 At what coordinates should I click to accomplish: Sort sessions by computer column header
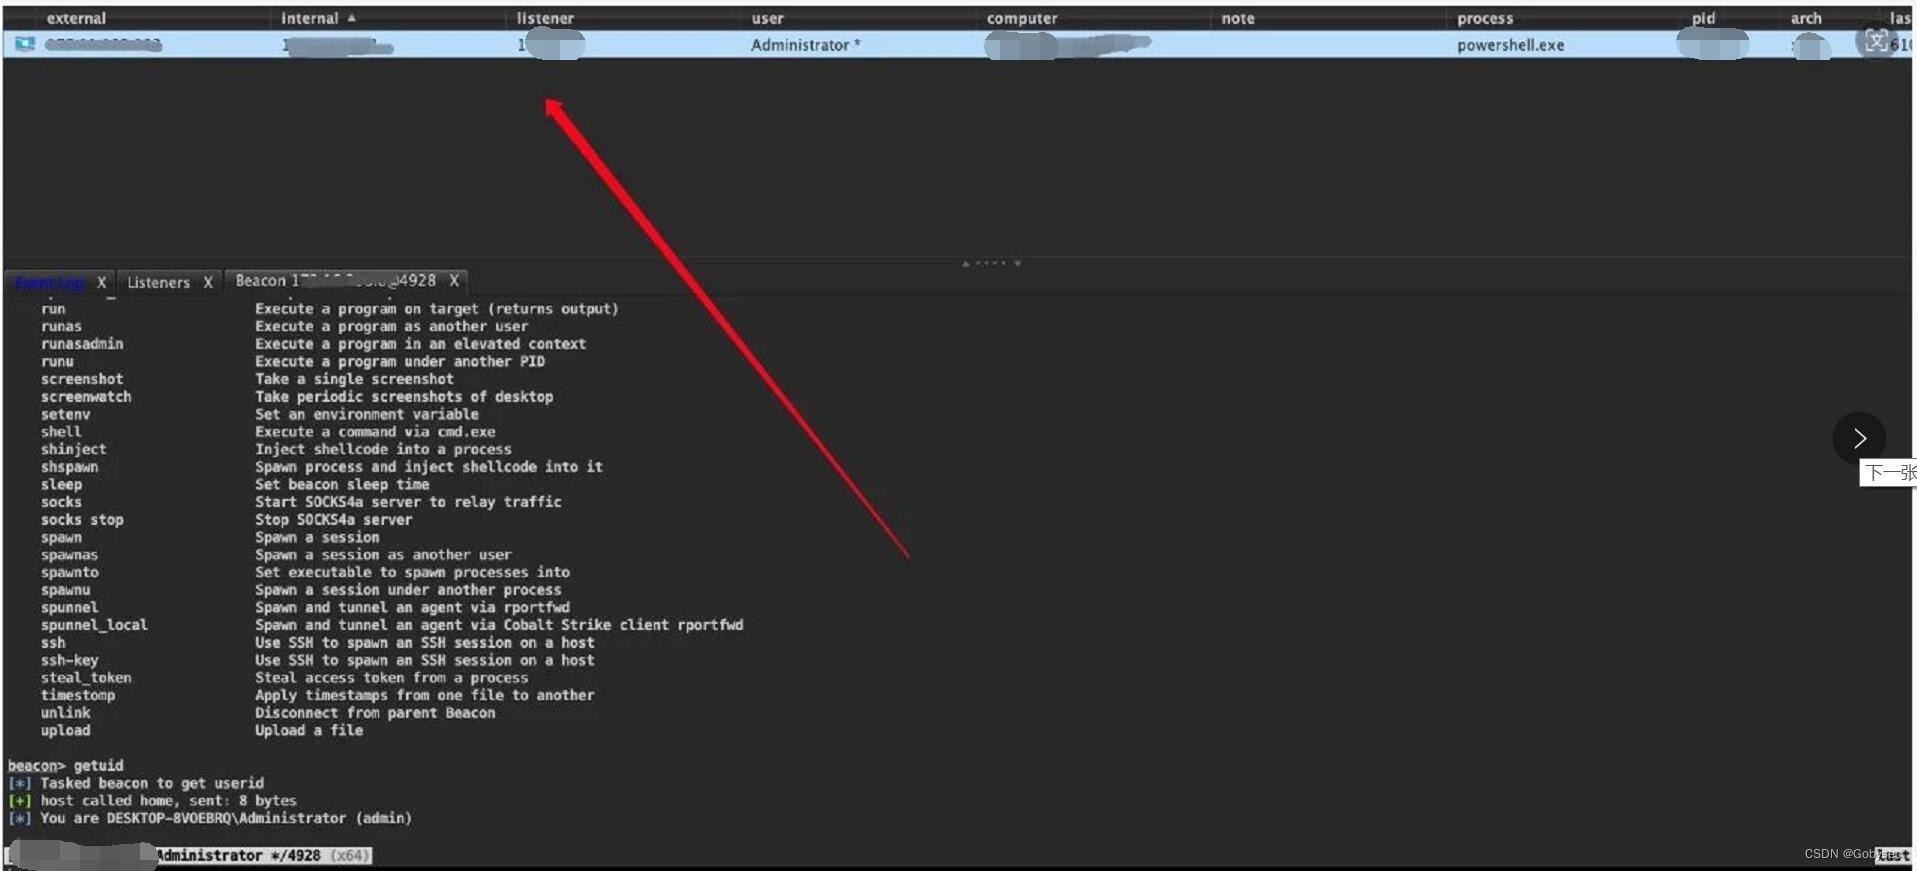point(1022,18)
